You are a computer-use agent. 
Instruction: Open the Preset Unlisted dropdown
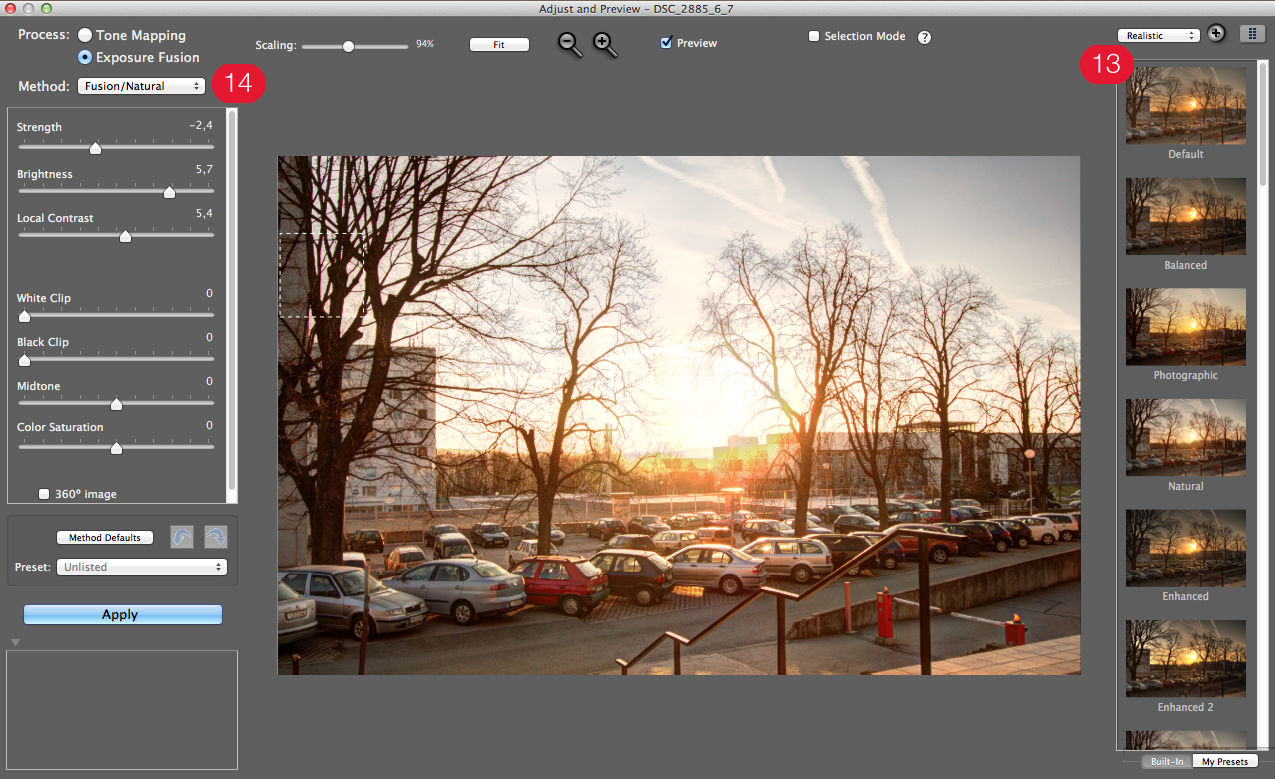click(141, 567)
